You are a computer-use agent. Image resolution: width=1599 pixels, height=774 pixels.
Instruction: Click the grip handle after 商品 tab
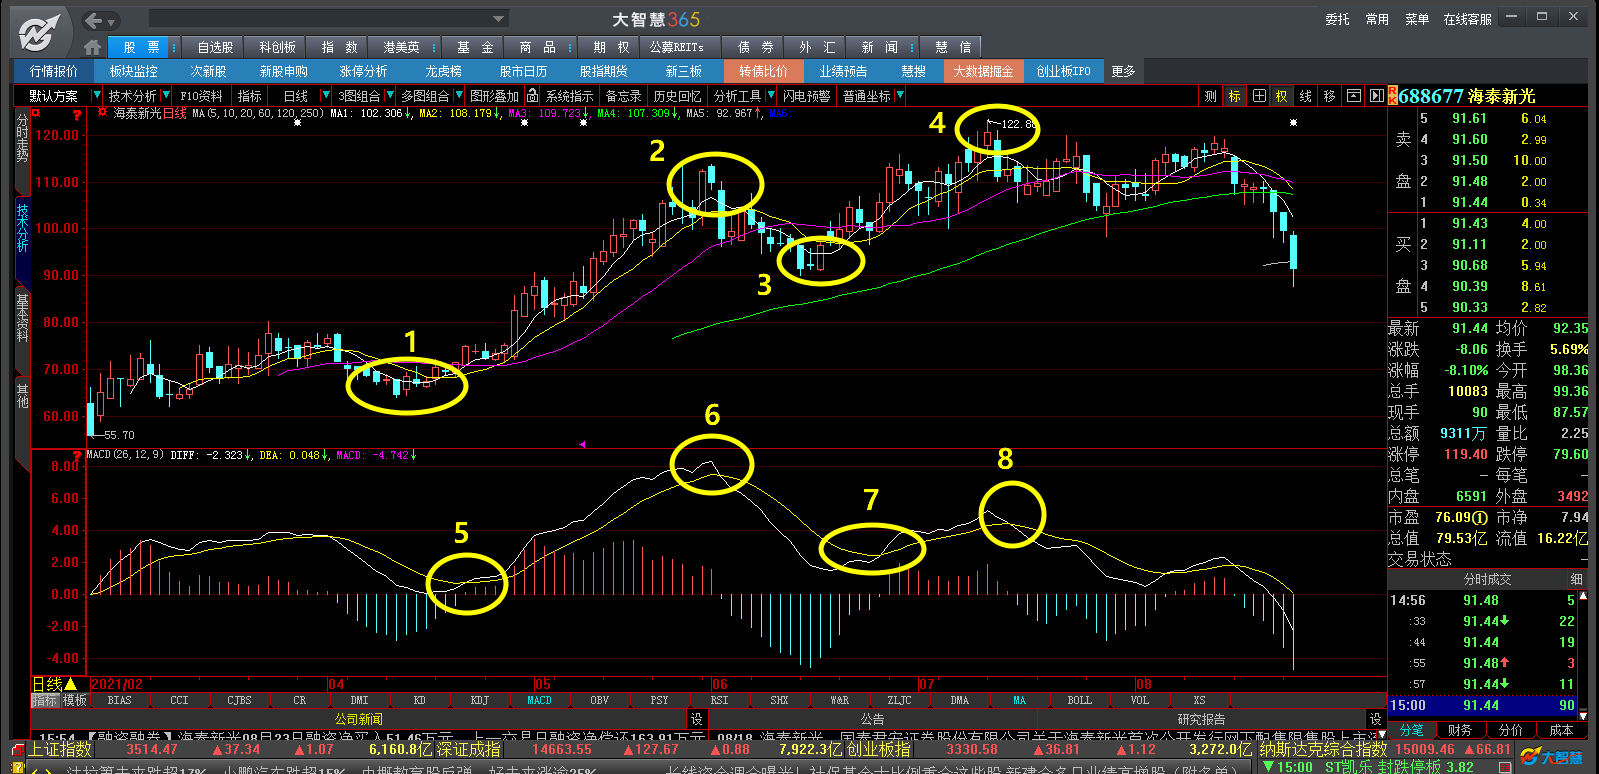(x=570, y=47)
